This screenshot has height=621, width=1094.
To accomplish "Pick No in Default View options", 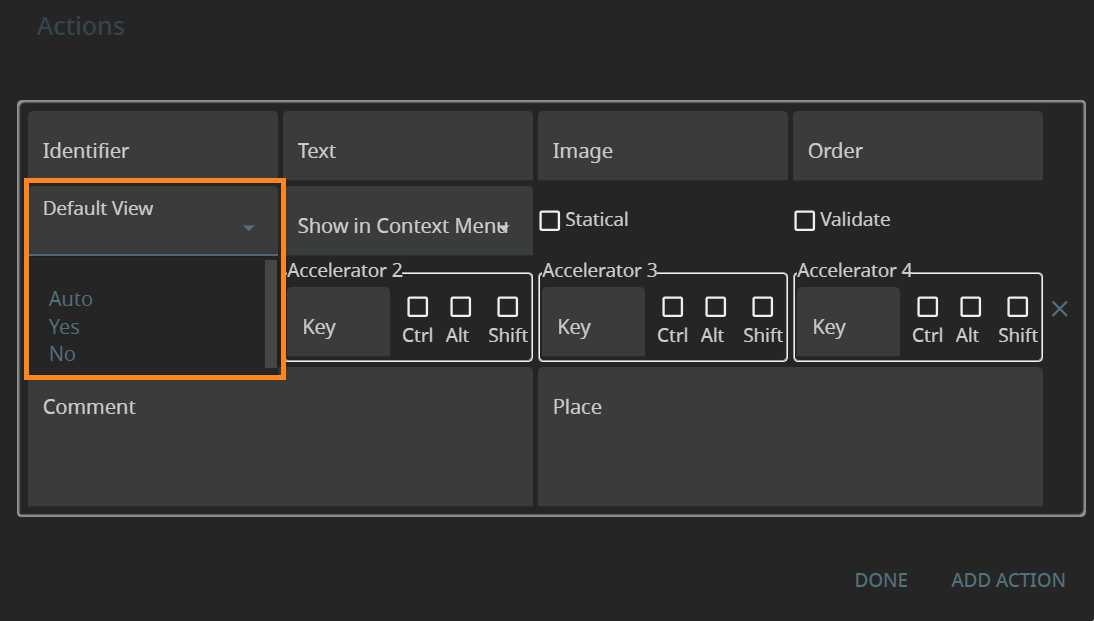I will [62, 354].
